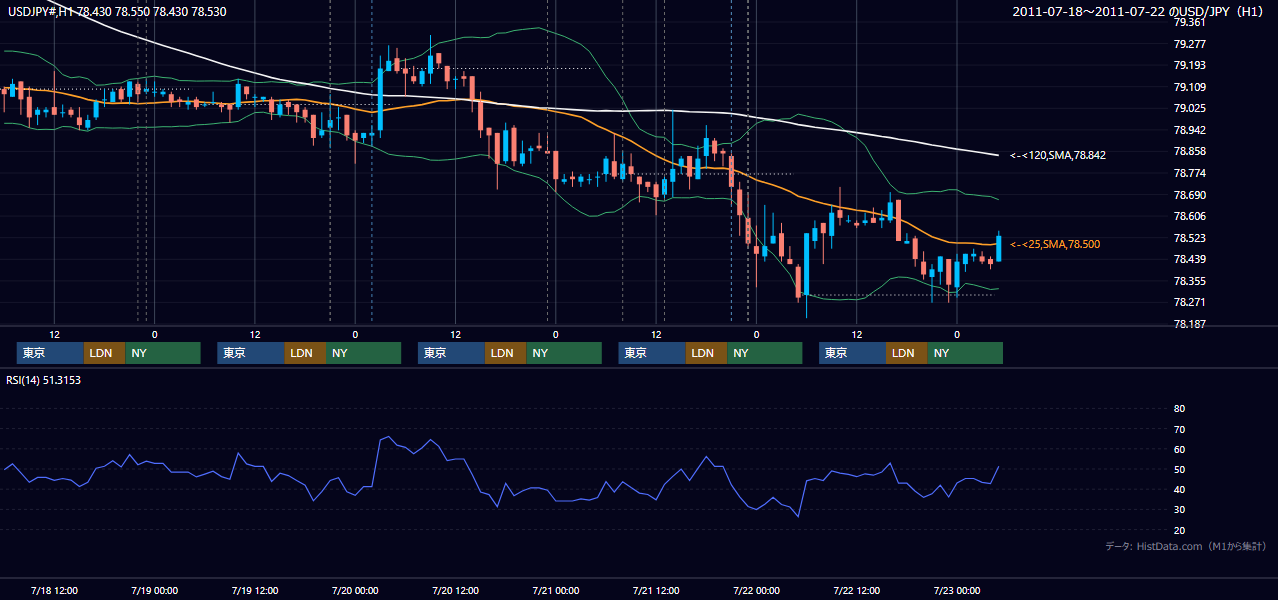Click the 7/23 00:00 time label

tap(957, 590)
